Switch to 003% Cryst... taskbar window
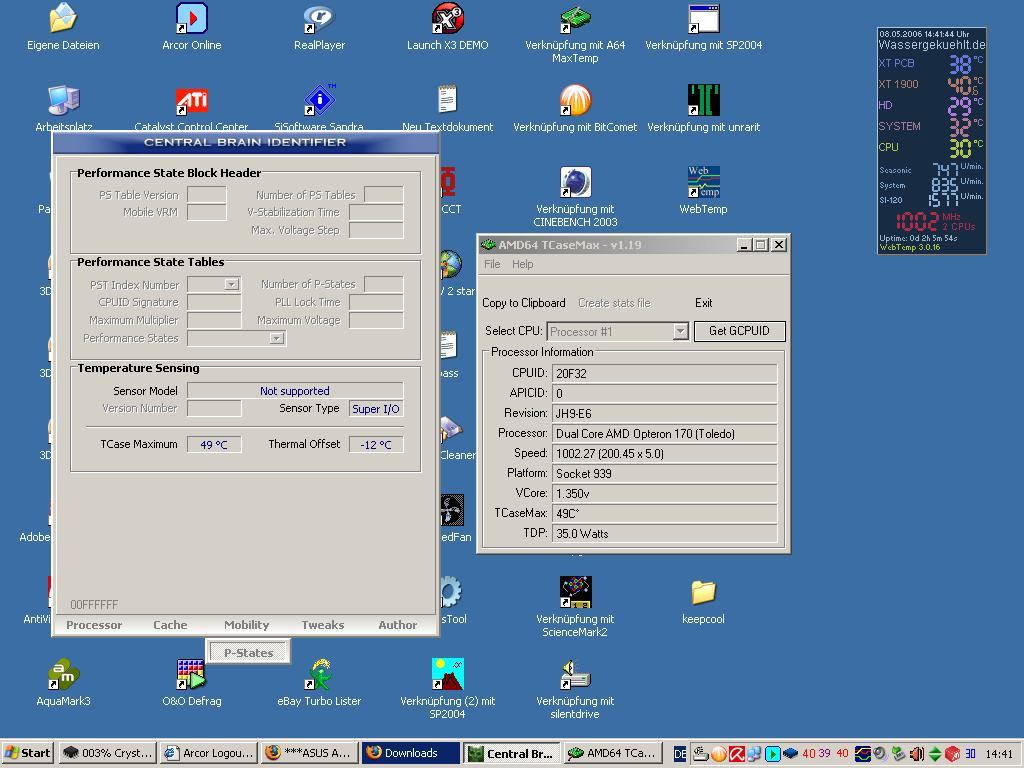1024x768 pixels. pos(108,753)
